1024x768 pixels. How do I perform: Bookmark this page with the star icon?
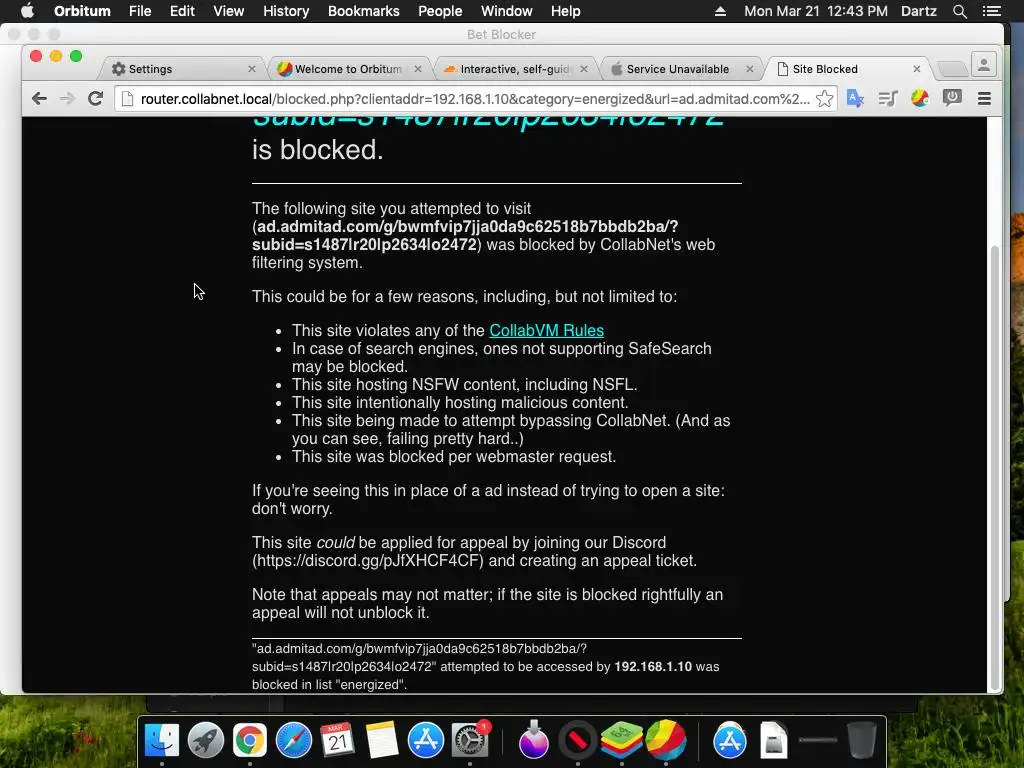tap(824, 99)
